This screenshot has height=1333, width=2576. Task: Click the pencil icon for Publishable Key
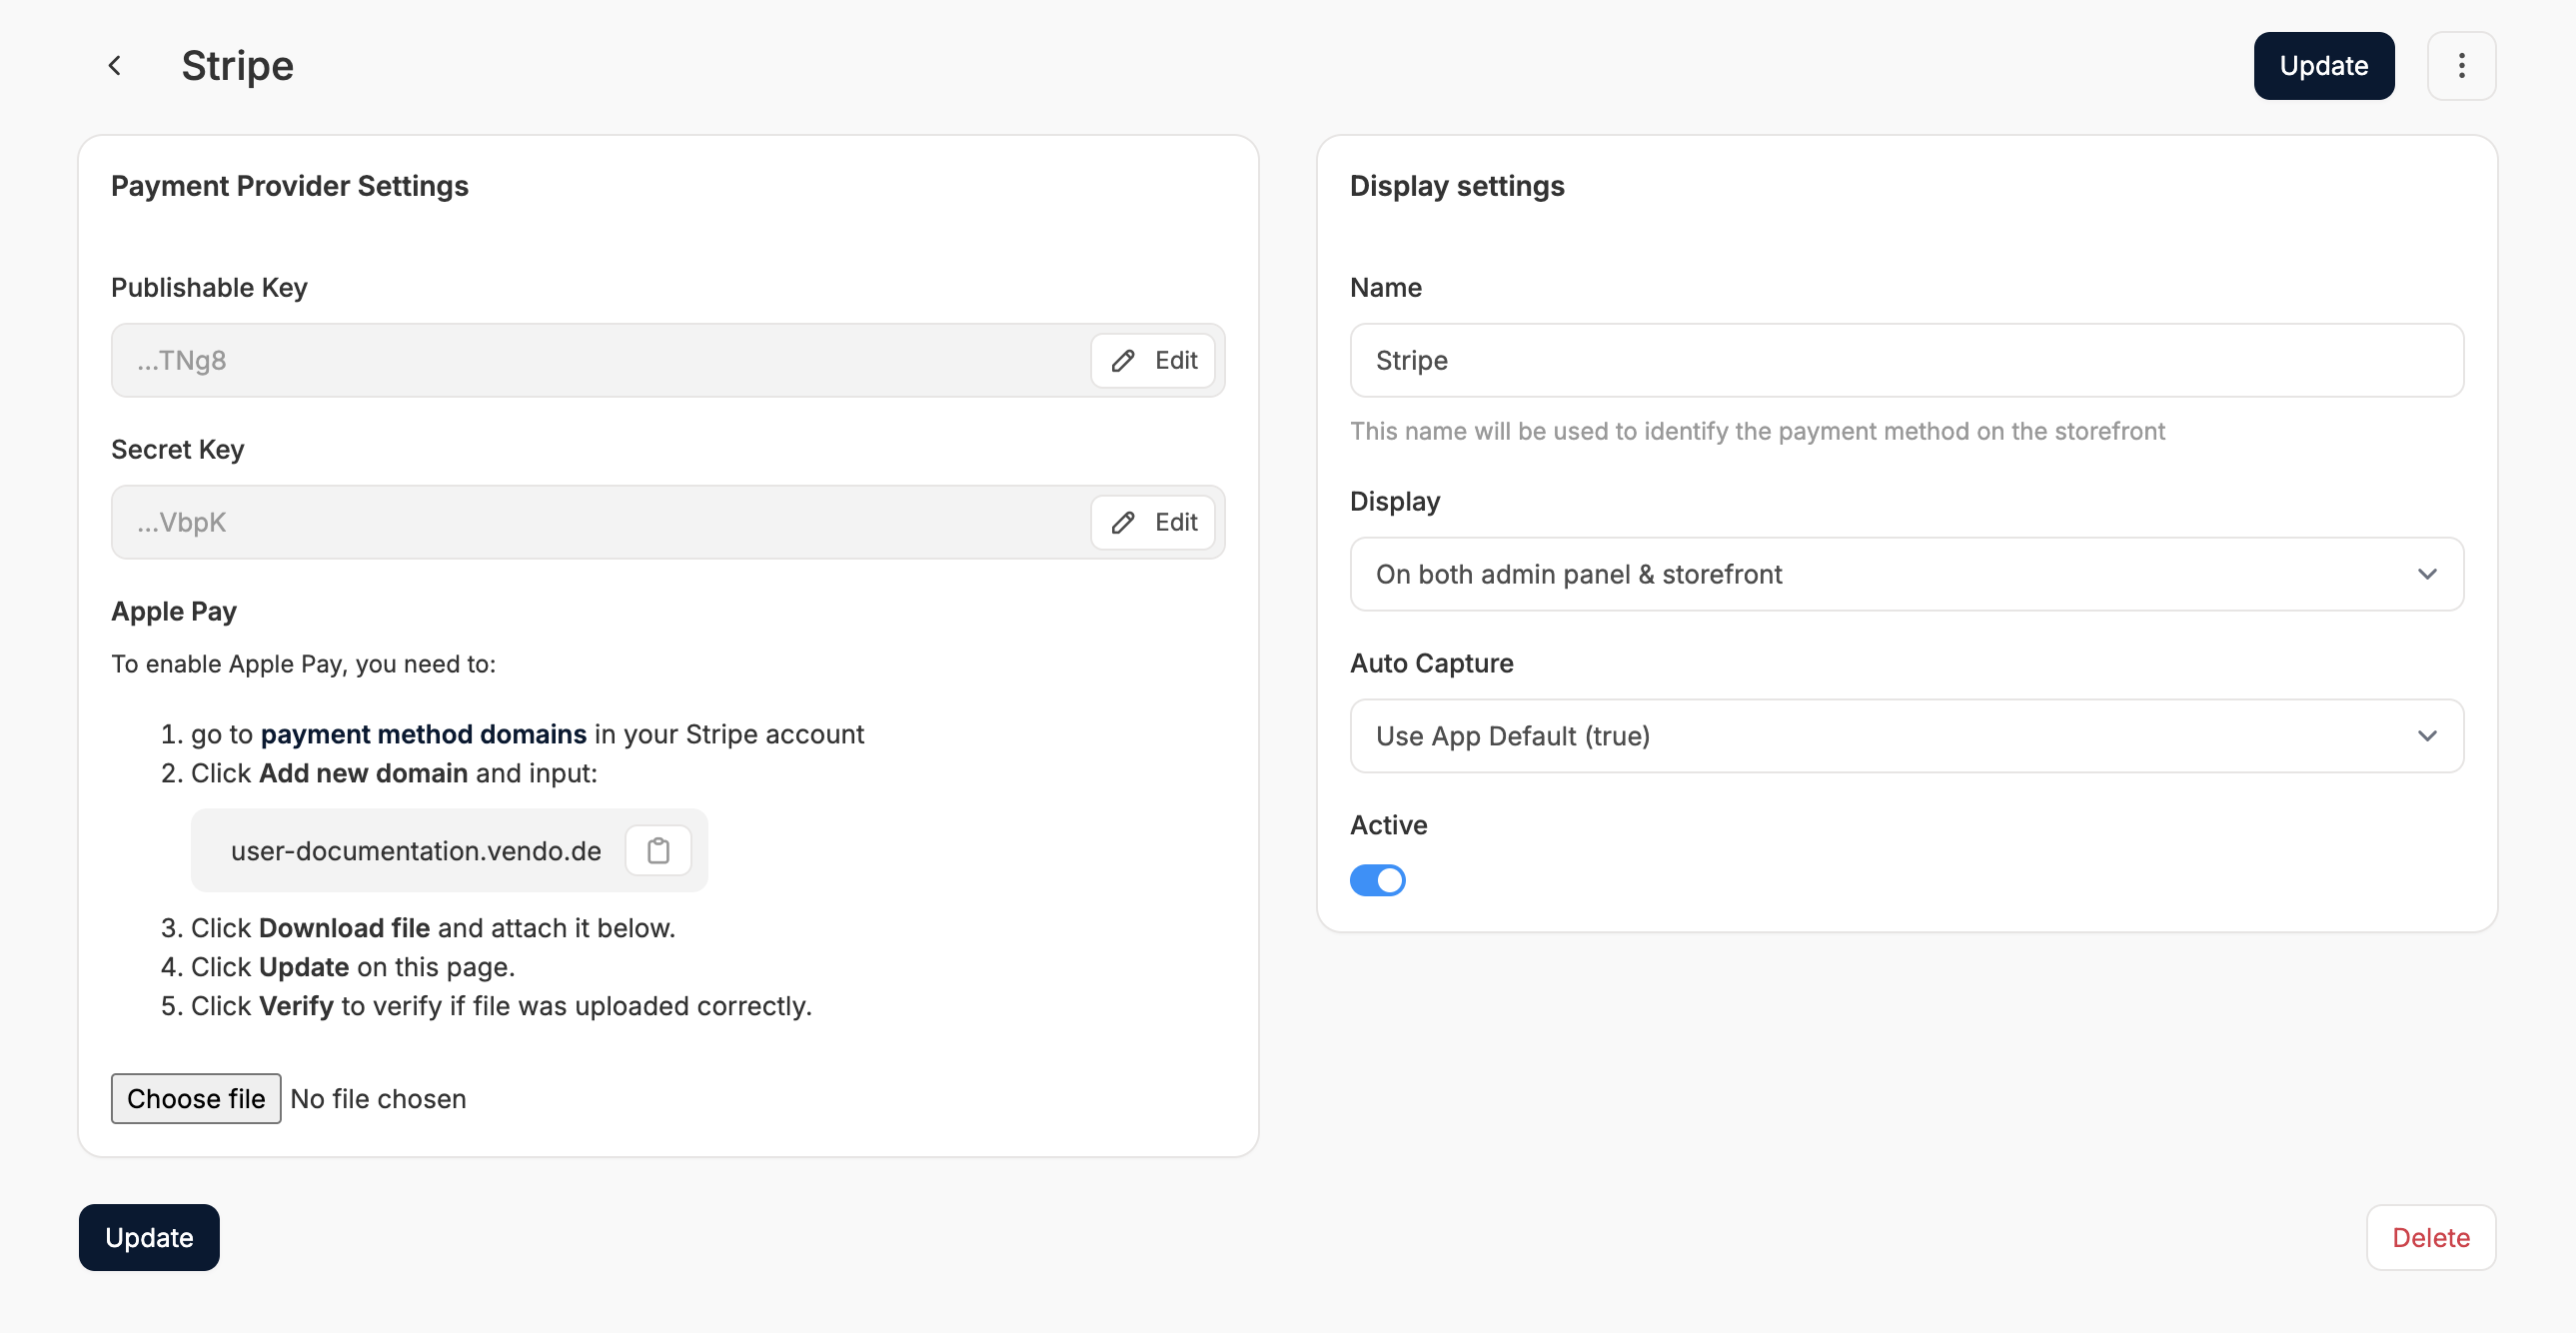click(1123, 361)
